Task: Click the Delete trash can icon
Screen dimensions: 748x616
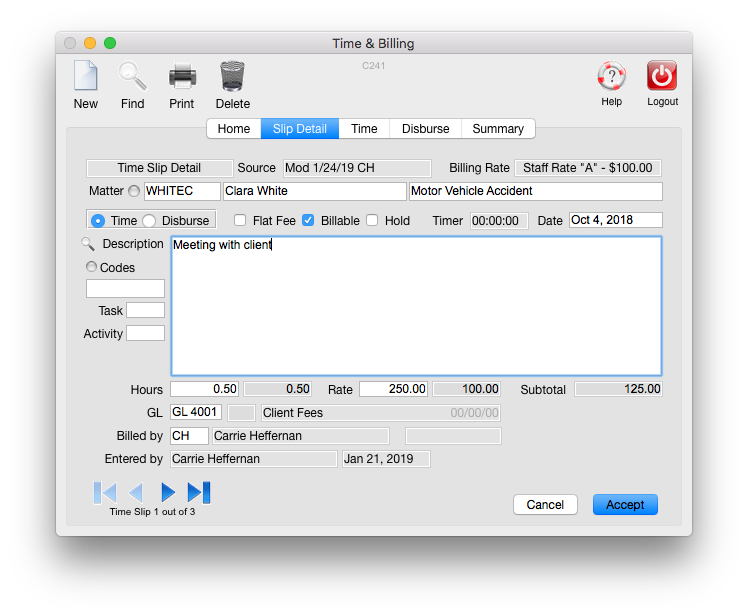Action: pyautogui.click(x=232, y=77)
